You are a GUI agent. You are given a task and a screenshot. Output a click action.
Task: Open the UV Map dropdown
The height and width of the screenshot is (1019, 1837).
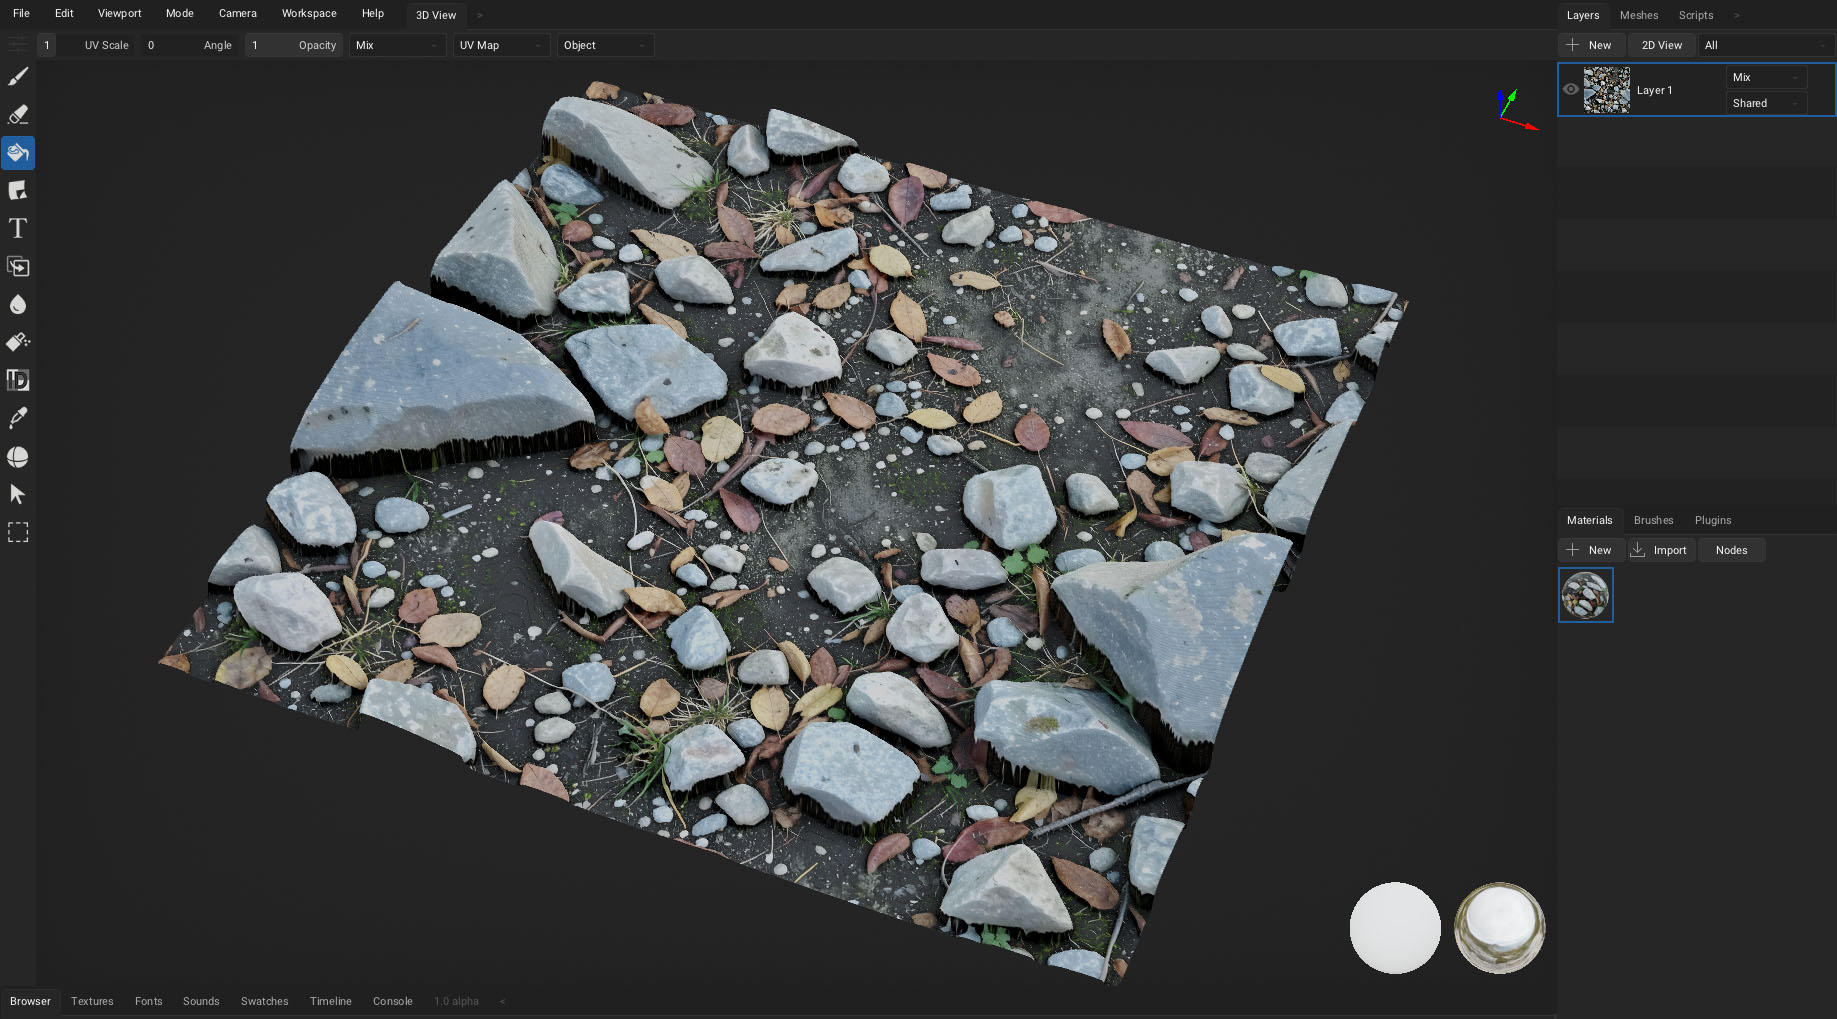[501, 45]
